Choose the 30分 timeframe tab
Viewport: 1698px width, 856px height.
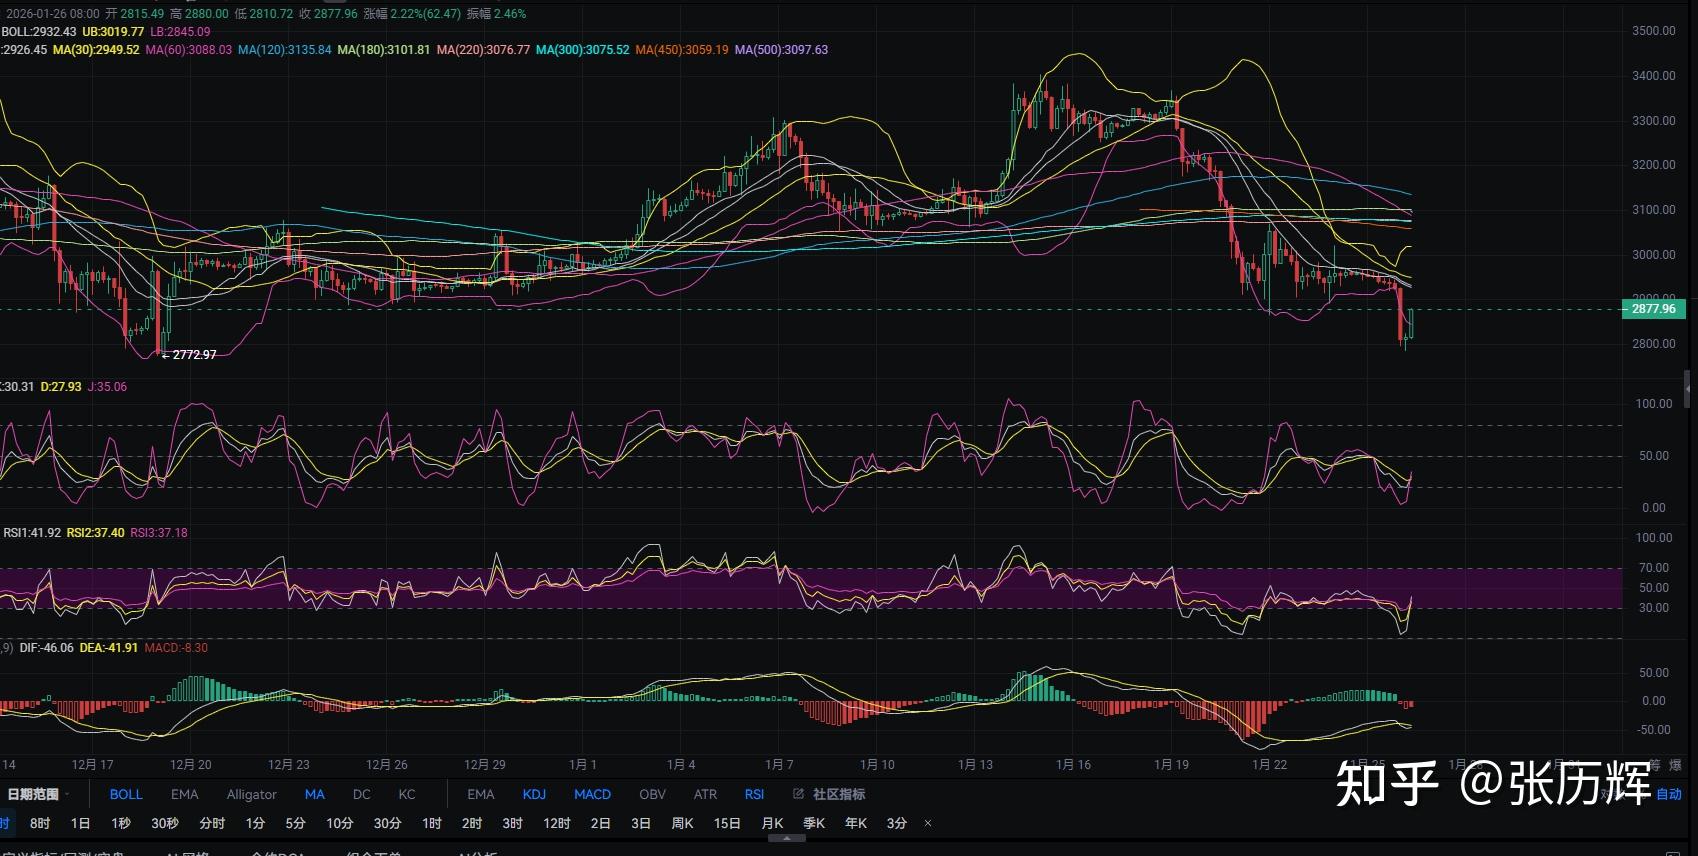(387, 824)
